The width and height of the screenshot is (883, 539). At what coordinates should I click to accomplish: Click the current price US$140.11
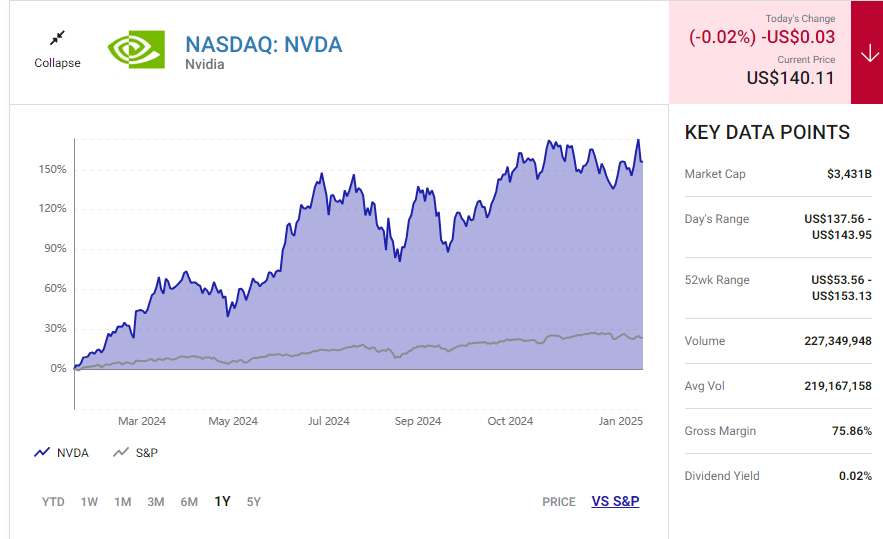(x=791, y=78)
